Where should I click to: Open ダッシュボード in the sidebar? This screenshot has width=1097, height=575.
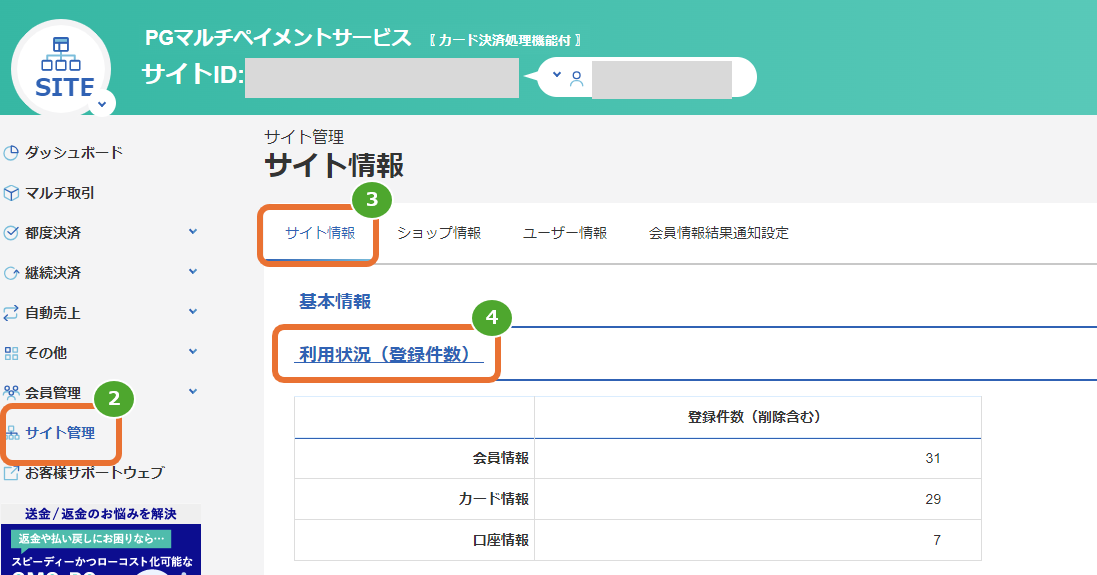(x=73, y=152)
